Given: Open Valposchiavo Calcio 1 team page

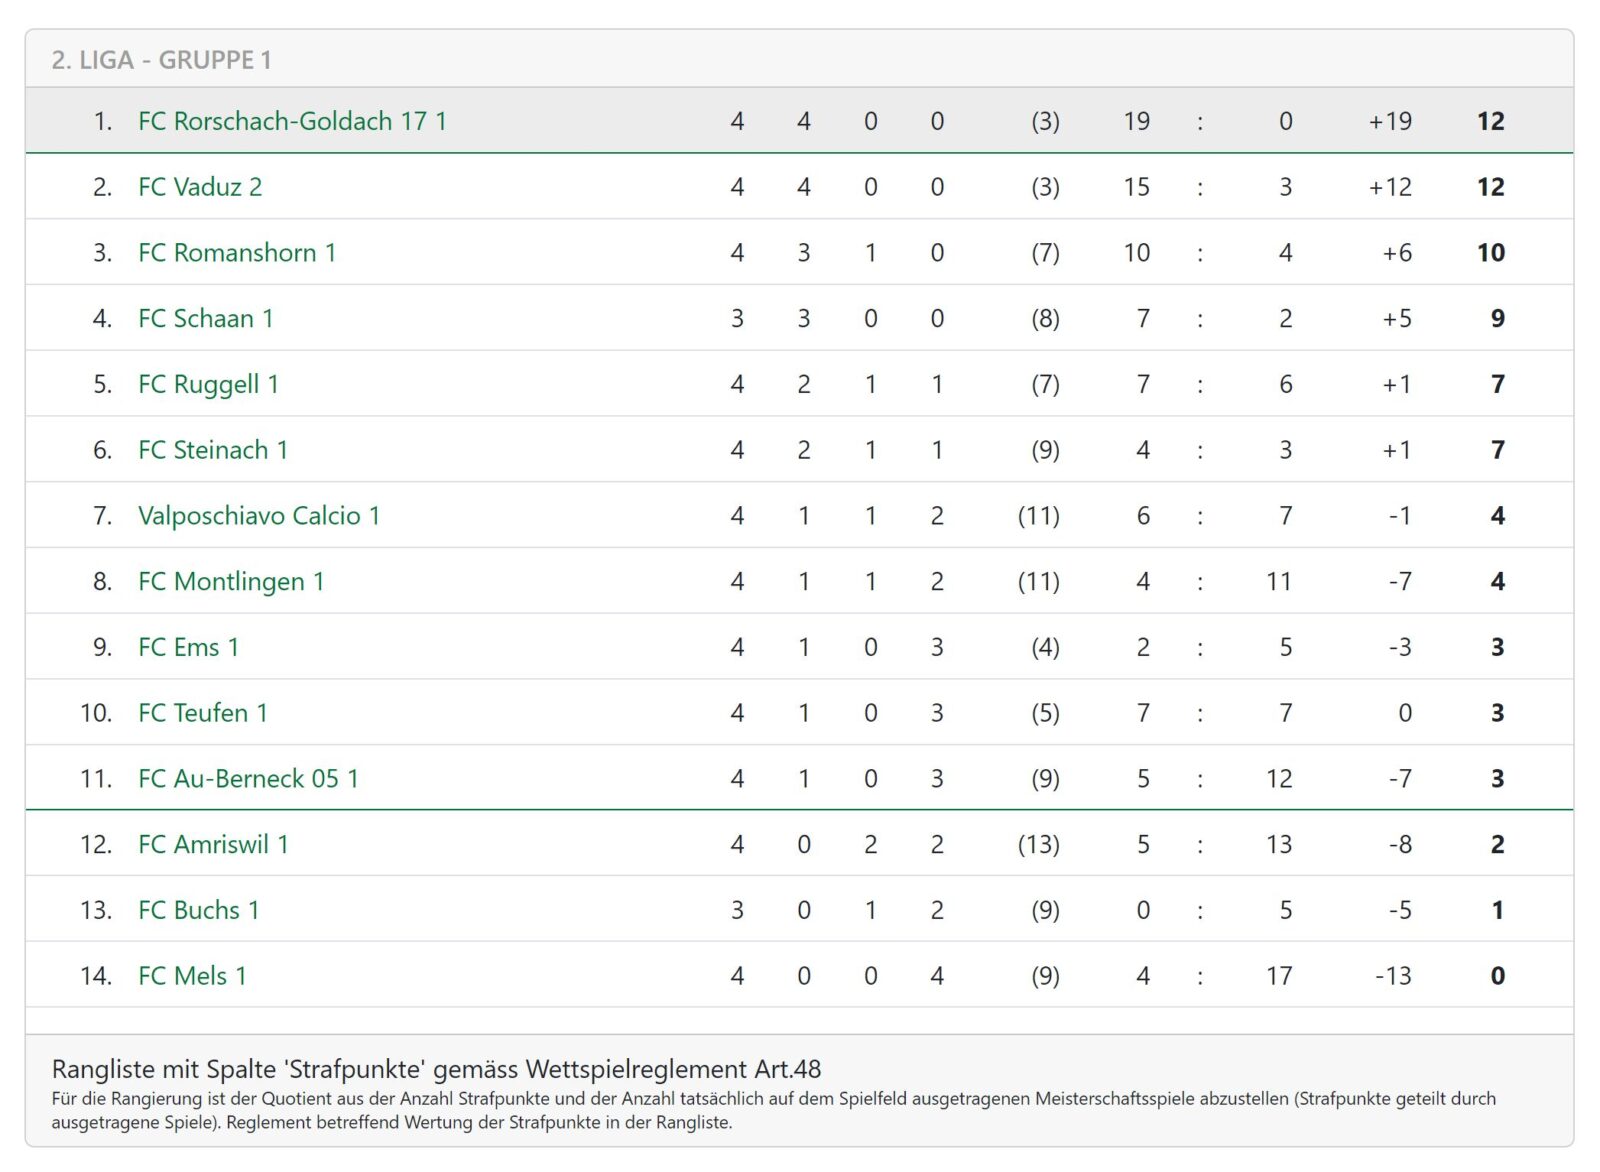Looking at the screenshot, I should 259,516.
